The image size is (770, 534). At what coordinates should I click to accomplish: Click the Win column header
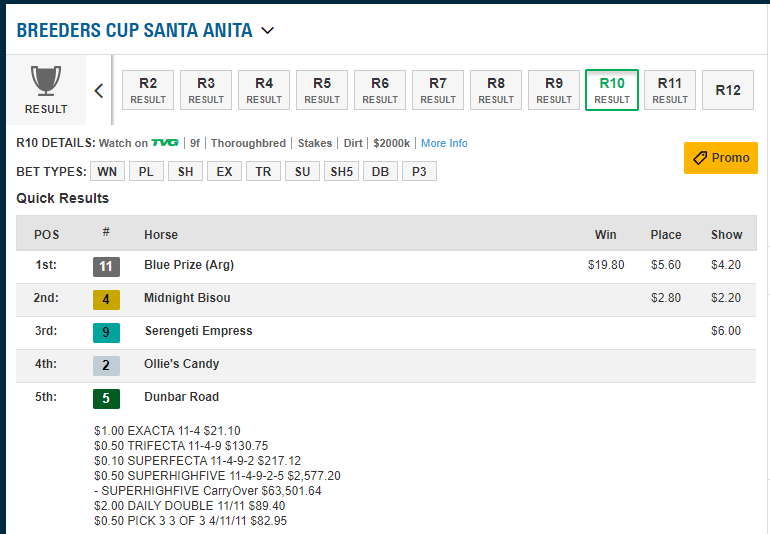click(605, 235)
